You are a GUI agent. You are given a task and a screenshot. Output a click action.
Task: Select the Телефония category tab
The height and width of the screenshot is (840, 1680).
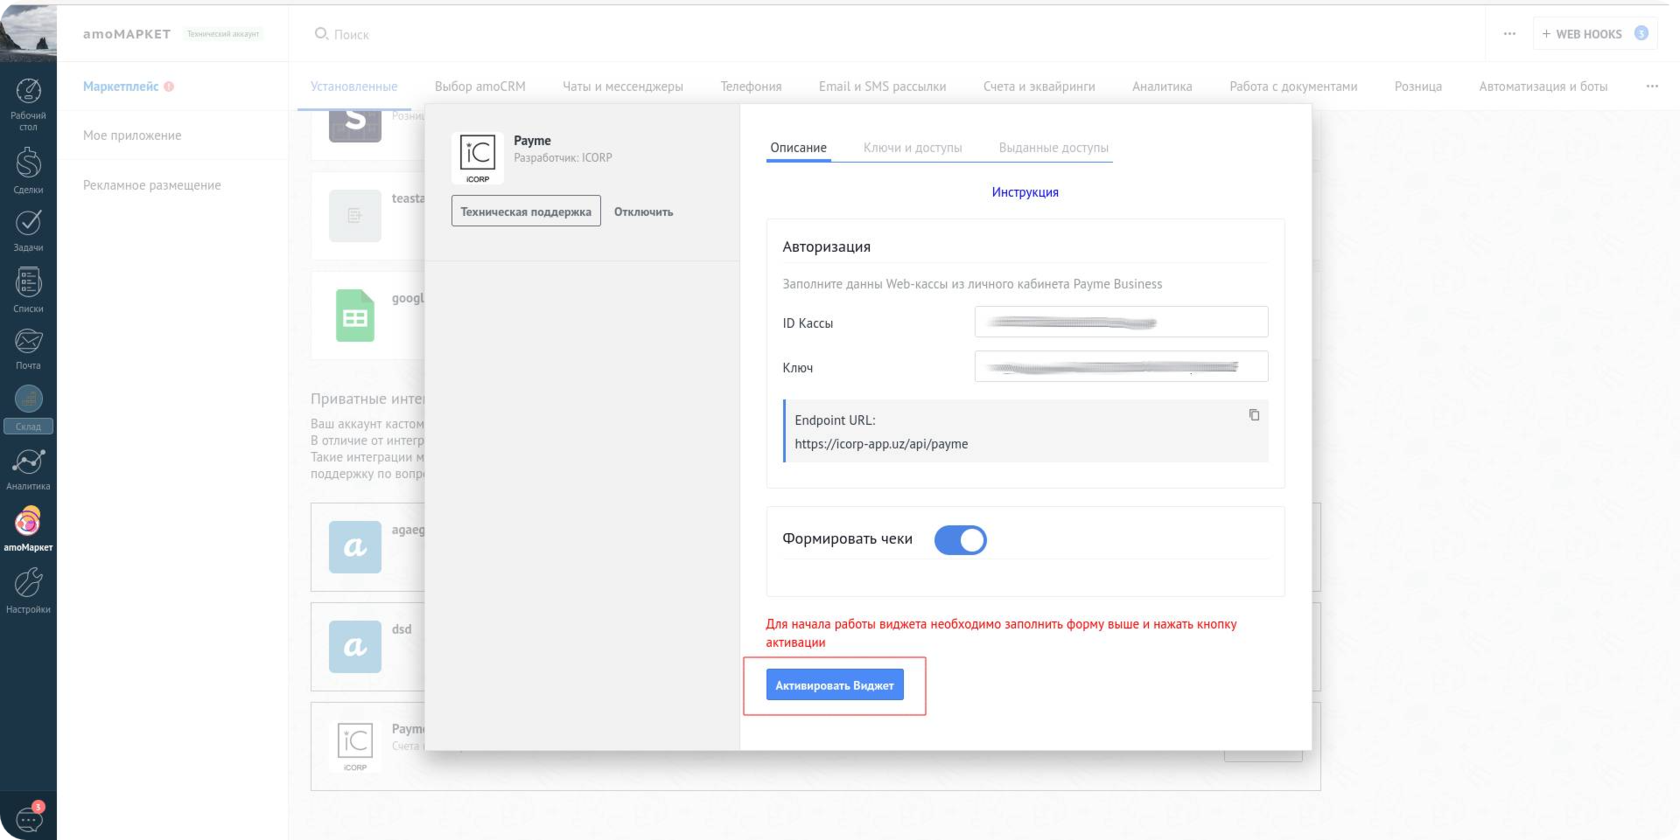pyautogui.click(x=750, y=87)
